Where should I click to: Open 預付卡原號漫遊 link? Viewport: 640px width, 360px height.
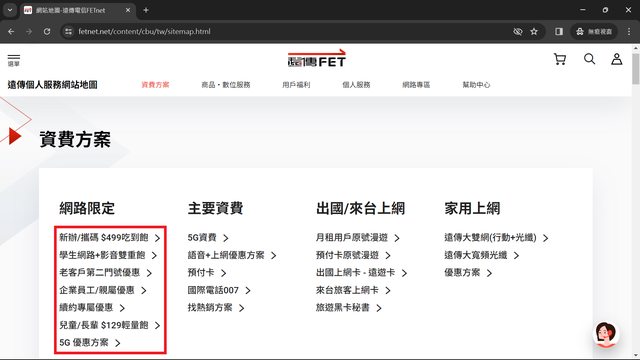point(353,255)
